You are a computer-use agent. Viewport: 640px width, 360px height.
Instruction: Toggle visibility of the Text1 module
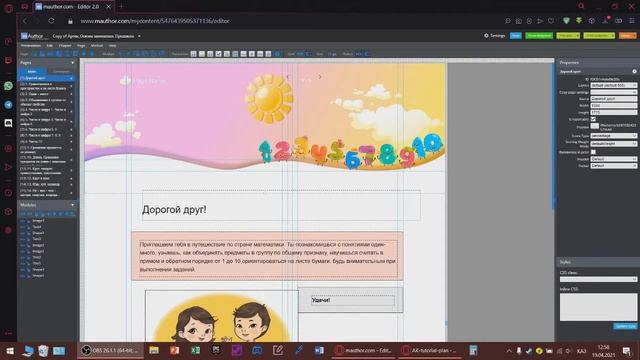(x=22, y=264)
